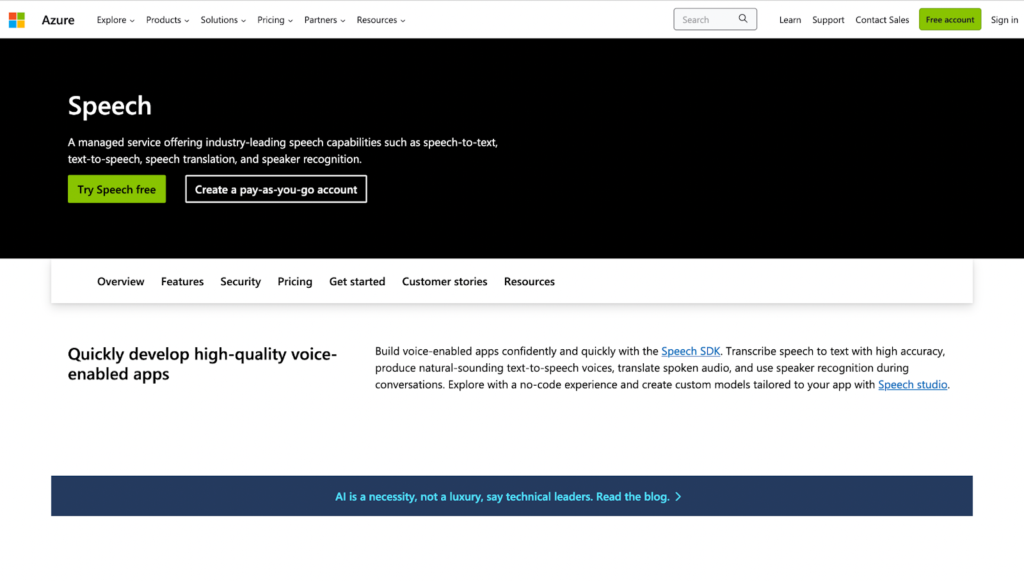Open the Support link in header

828,20
